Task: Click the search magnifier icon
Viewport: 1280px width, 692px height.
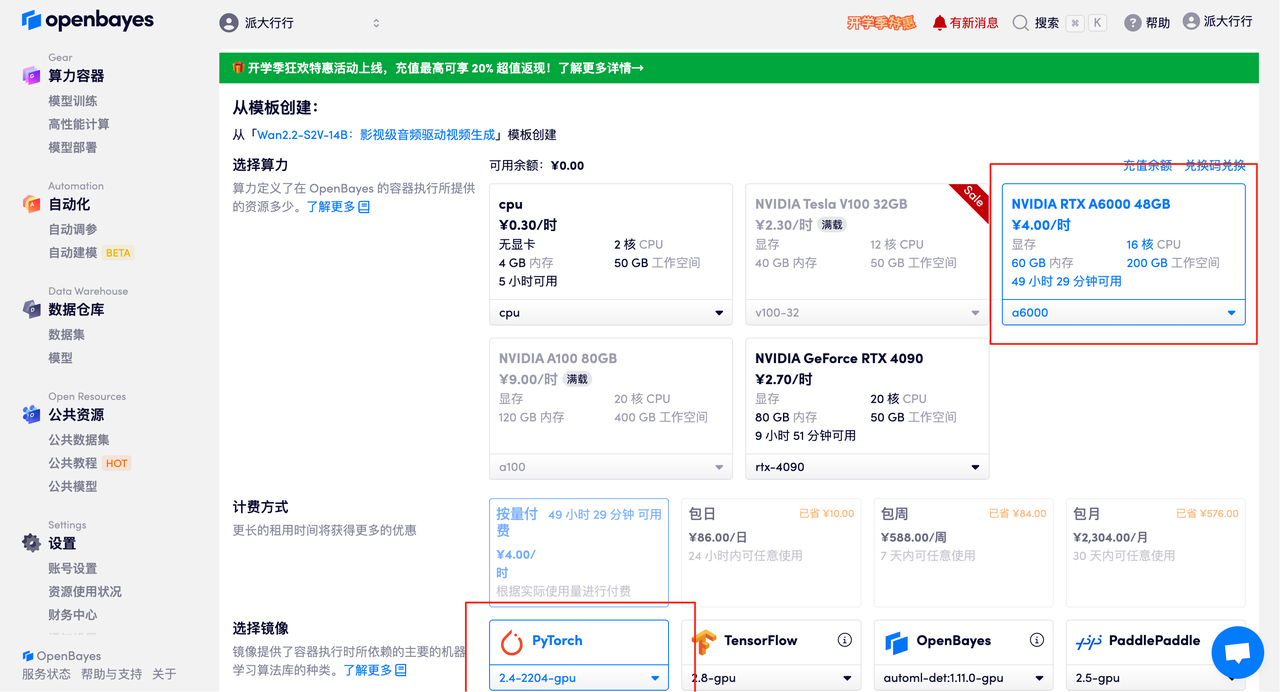Action: click(x=1020, y=23)
